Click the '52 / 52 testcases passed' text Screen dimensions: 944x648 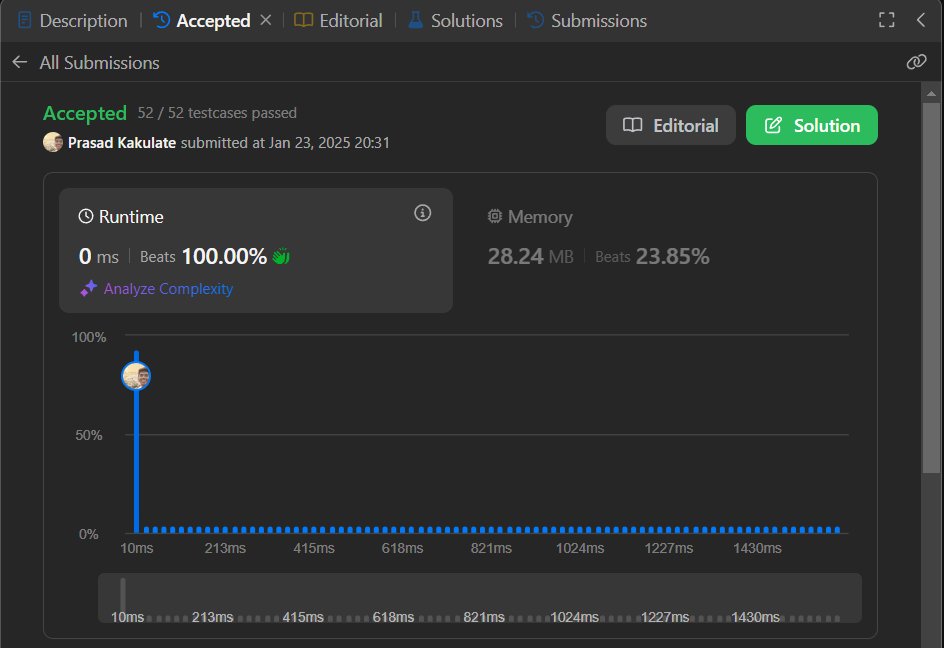217,113
